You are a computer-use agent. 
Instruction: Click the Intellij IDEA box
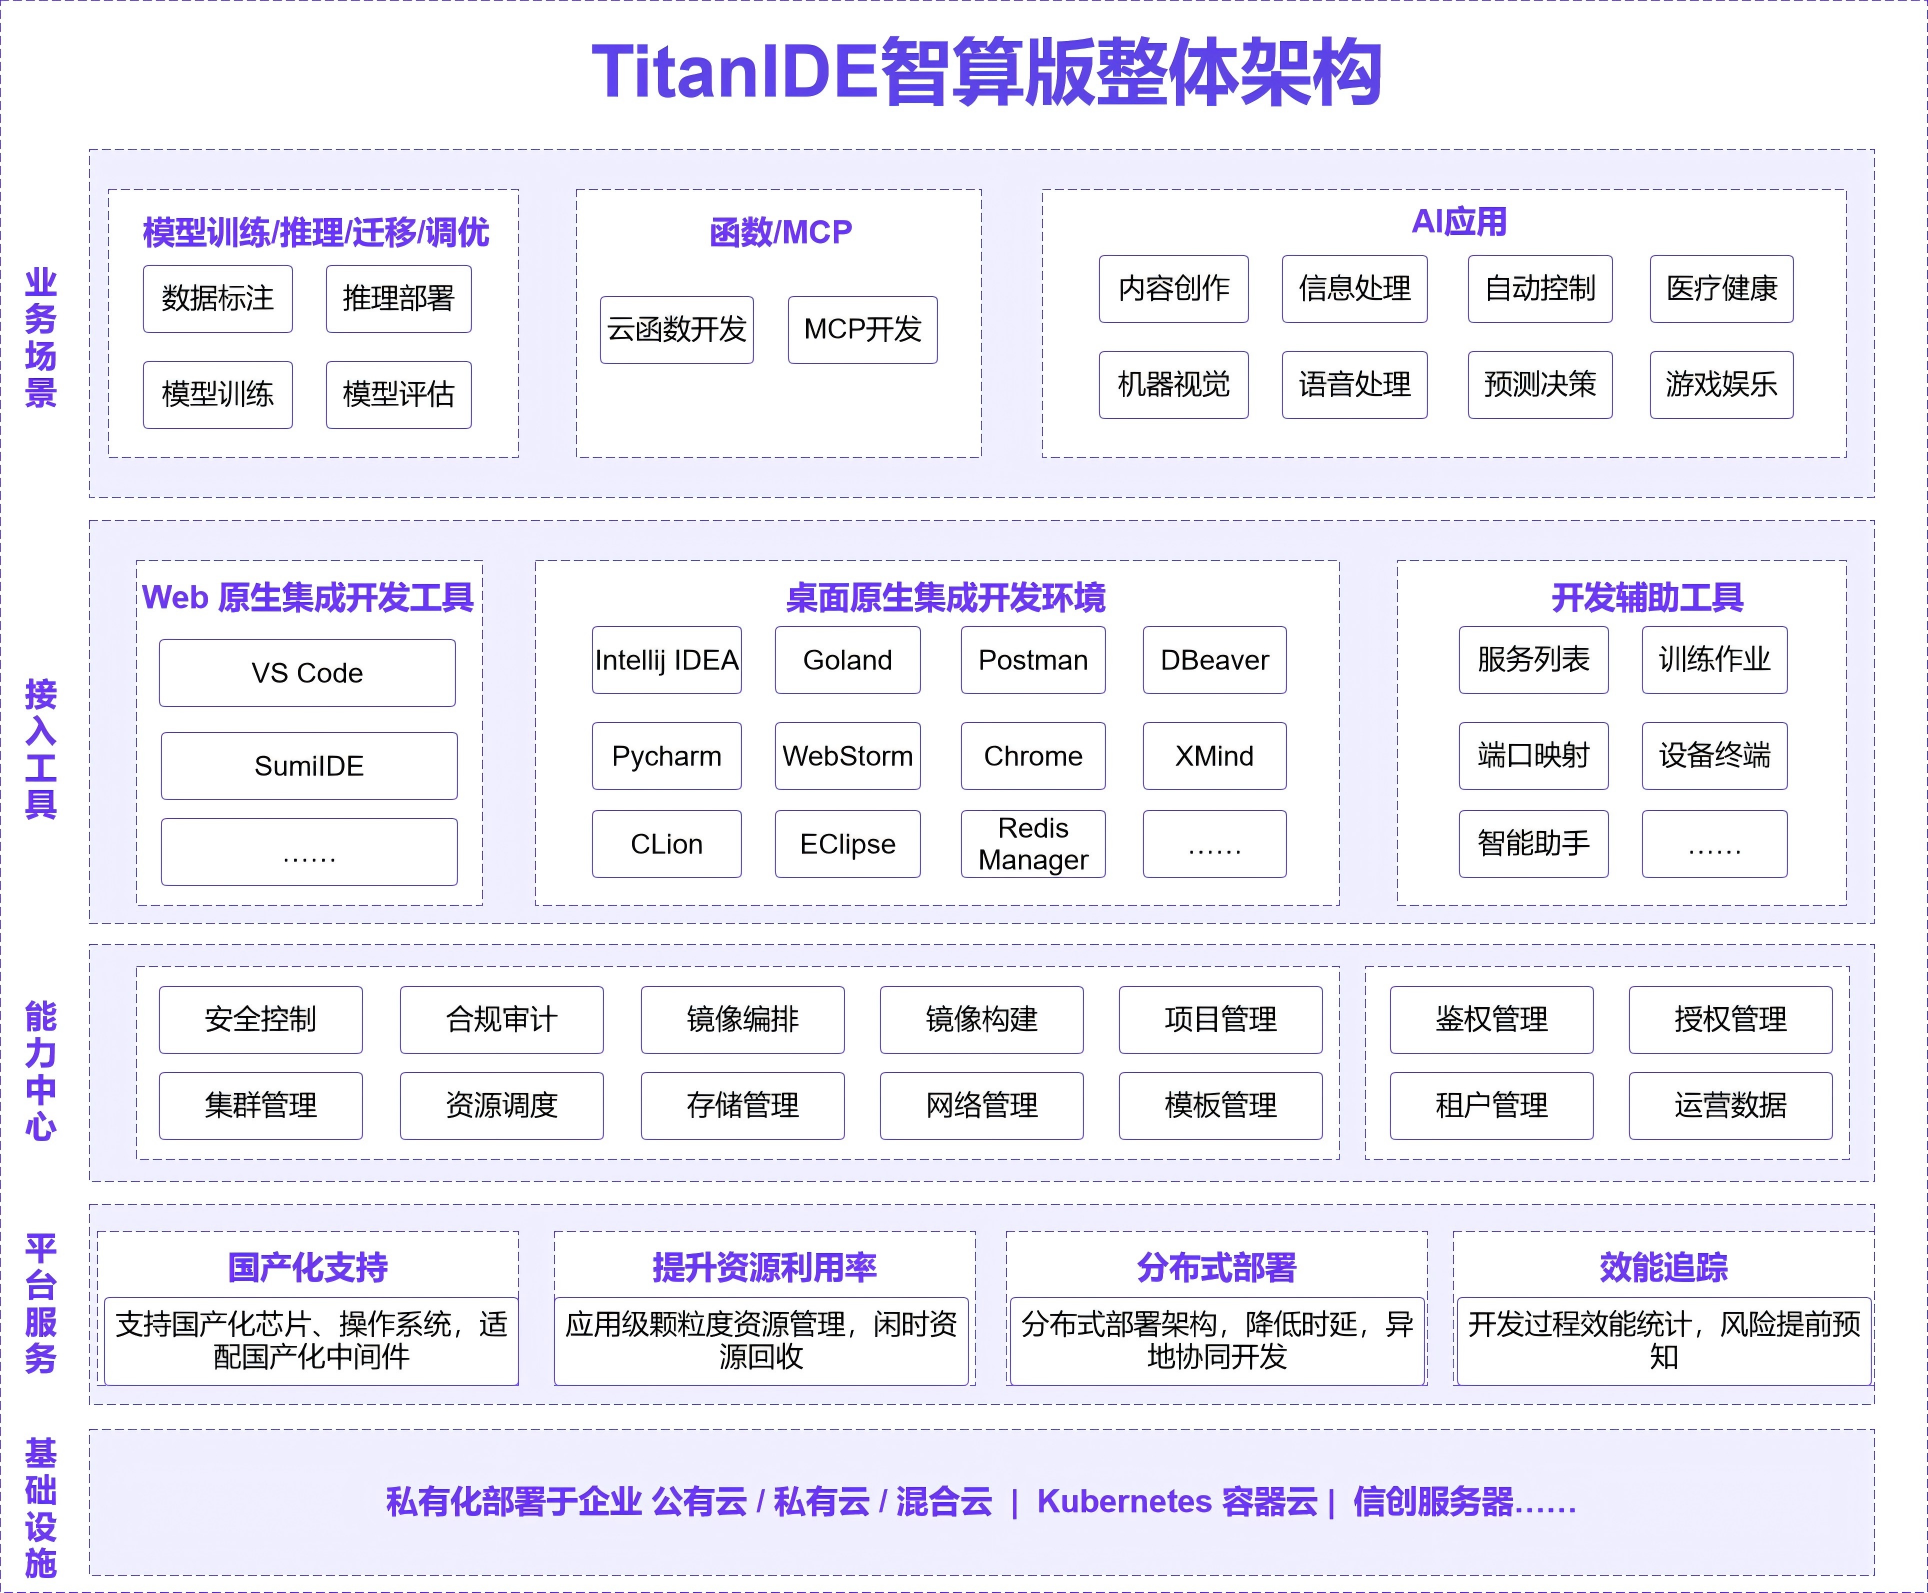[666, 660]
